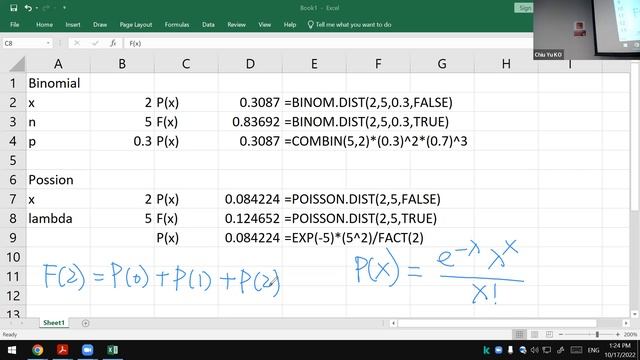
Task: Click the Excel taskbar icon
Action: [x=113, y=350]
